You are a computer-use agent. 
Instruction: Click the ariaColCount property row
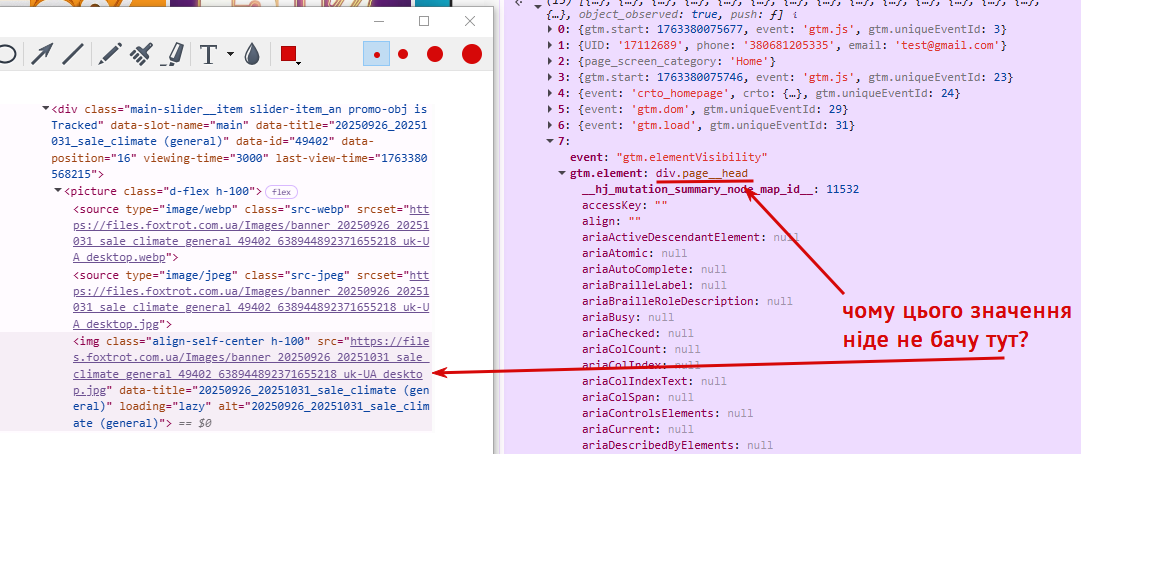point(641,349)
